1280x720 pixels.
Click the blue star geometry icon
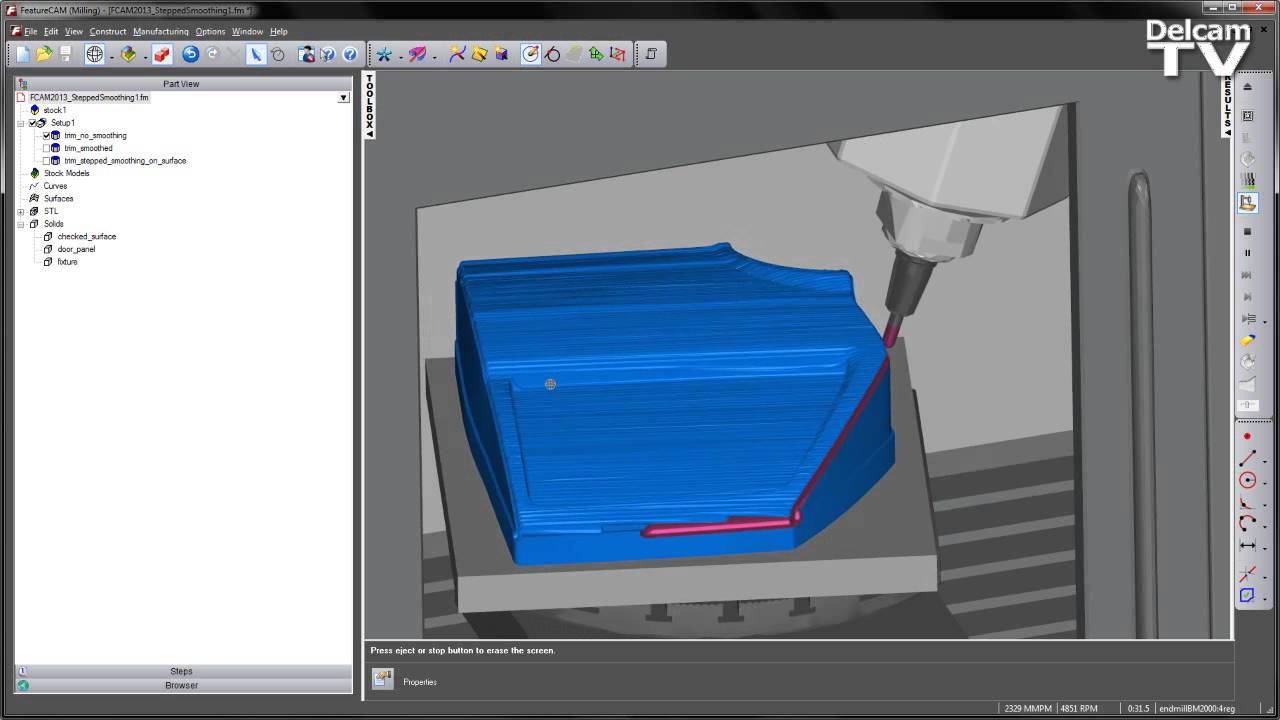(384, 54)
